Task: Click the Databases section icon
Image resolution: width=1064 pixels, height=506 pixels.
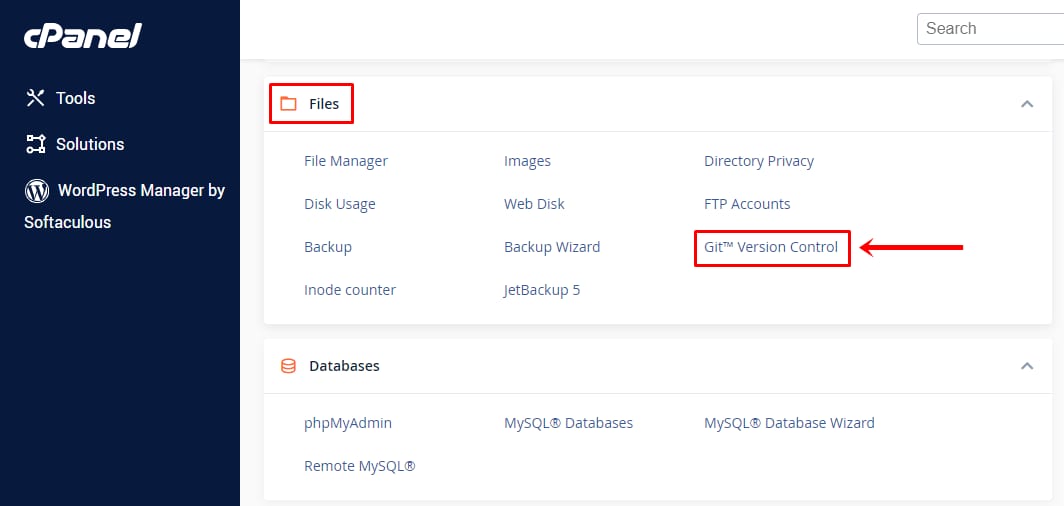Action: [x=289, y=366]
